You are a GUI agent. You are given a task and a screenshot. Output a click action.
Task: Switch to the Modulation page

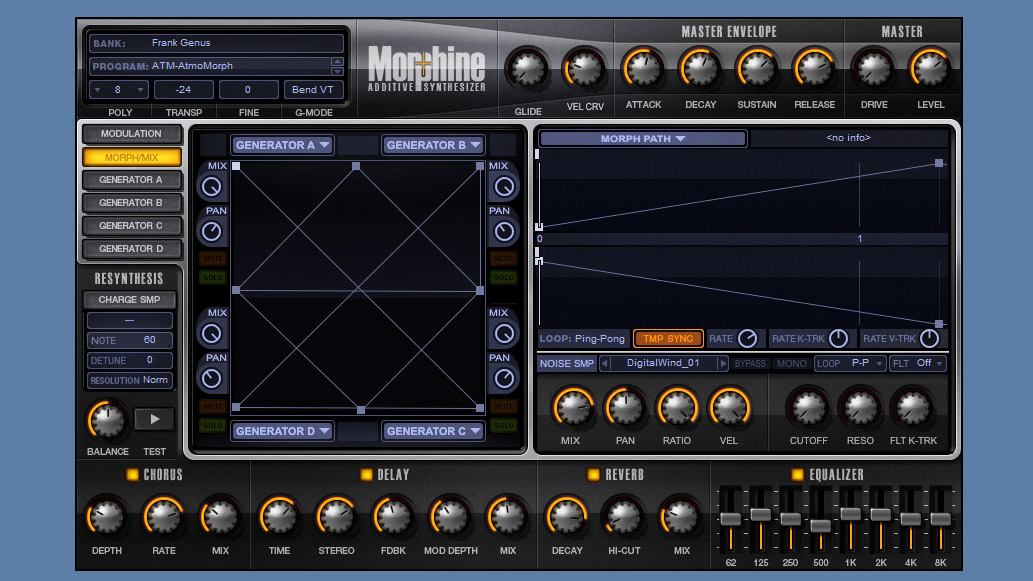pos(131,134)
